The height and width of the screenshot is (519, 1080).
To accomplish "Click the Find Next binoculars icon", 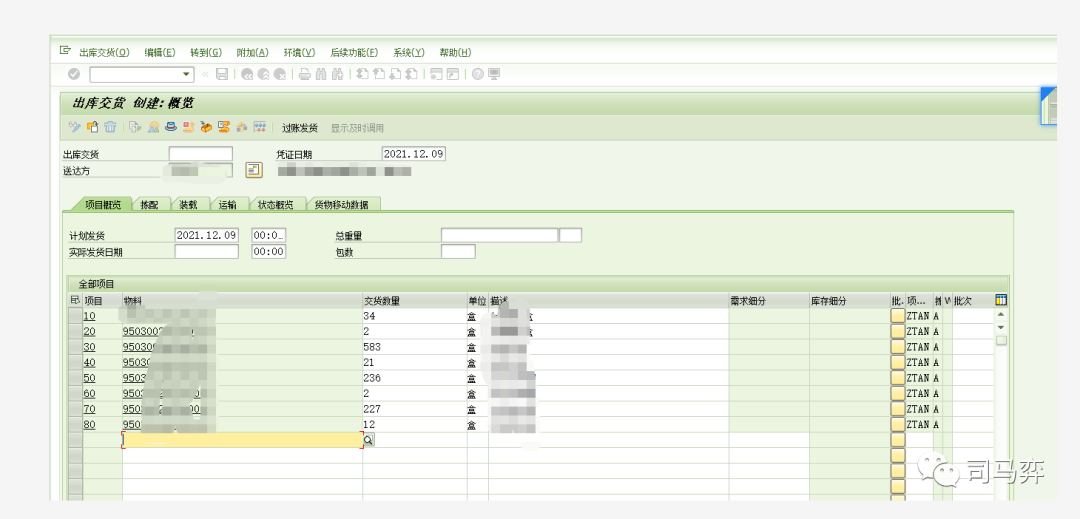I will tap(338, 74).
